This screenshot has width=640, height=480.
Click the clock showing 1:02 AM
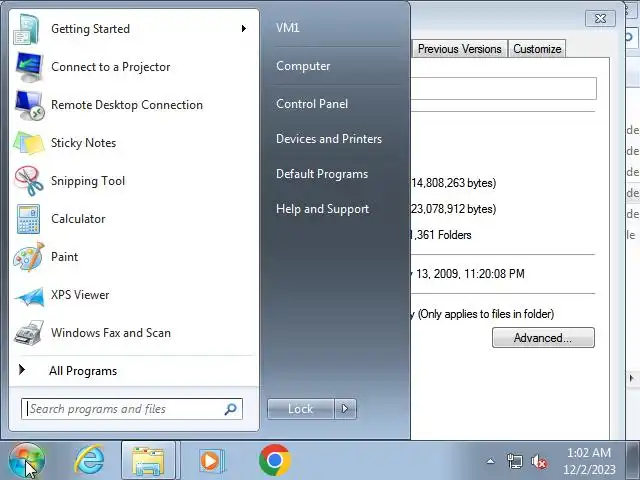click(589, 453)
